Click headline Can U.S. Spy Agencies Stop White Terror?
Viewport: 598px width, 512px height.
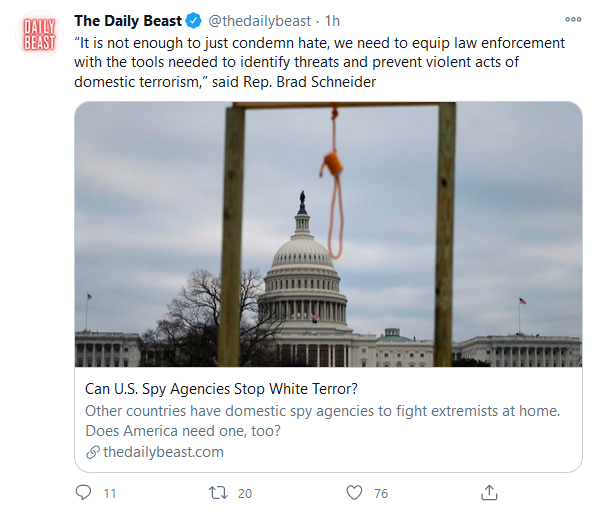[x=221, y=389]
